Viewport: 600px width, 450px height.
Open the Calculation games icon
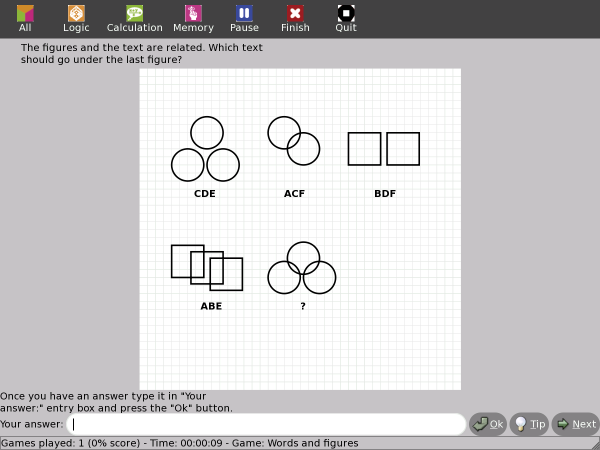pyautogui.click(x=134, y=18)
